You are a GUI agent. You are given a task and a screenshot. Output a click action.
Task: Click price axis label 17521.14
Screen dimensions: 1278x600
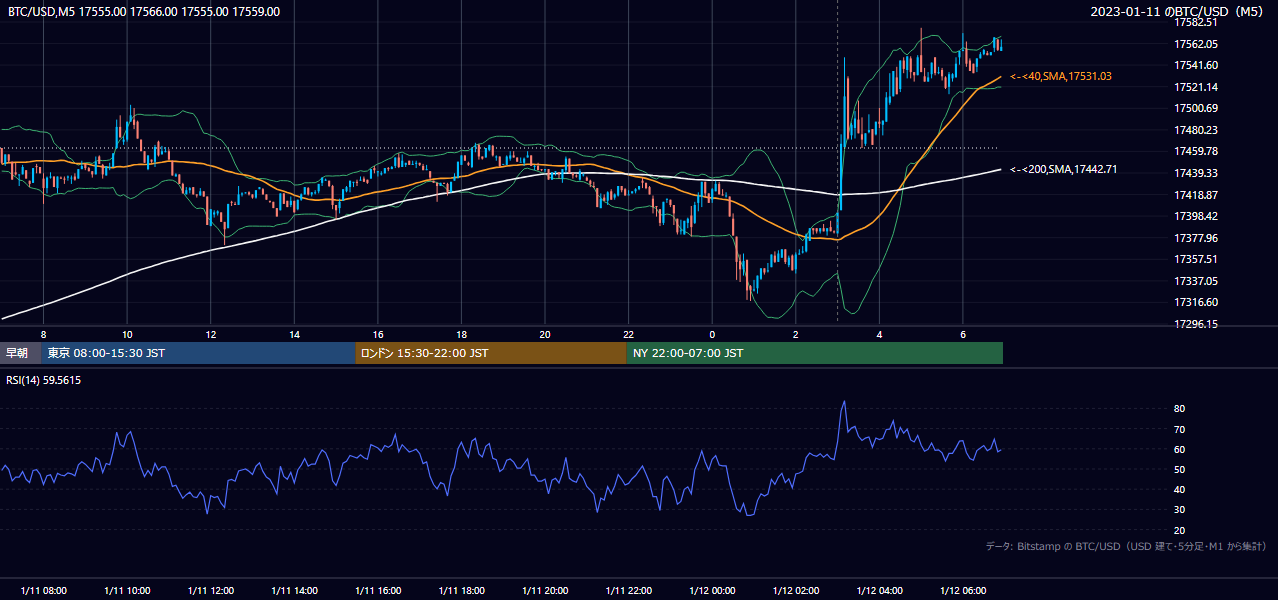pyautogui.click(x=1195, y=87)
